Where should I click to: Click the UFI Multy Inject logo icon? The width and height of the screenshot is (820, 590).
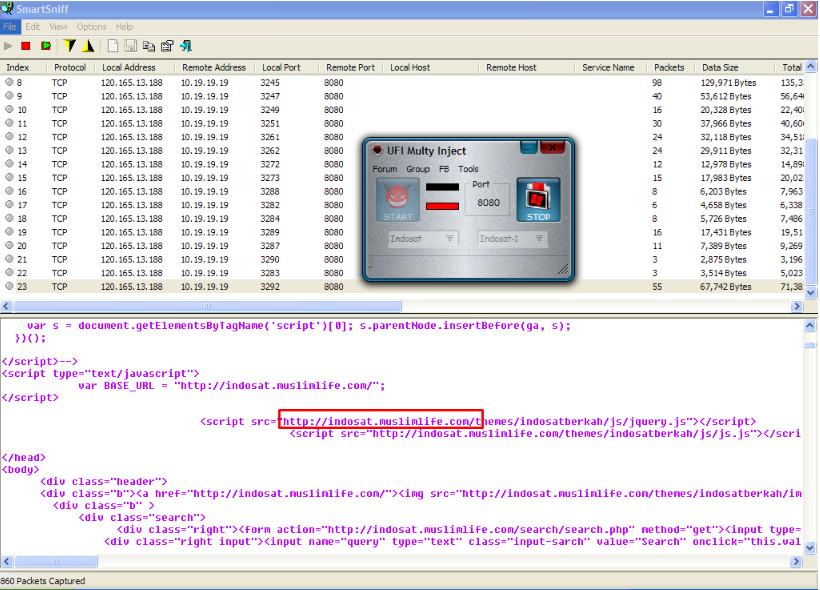tap(377, 151)
